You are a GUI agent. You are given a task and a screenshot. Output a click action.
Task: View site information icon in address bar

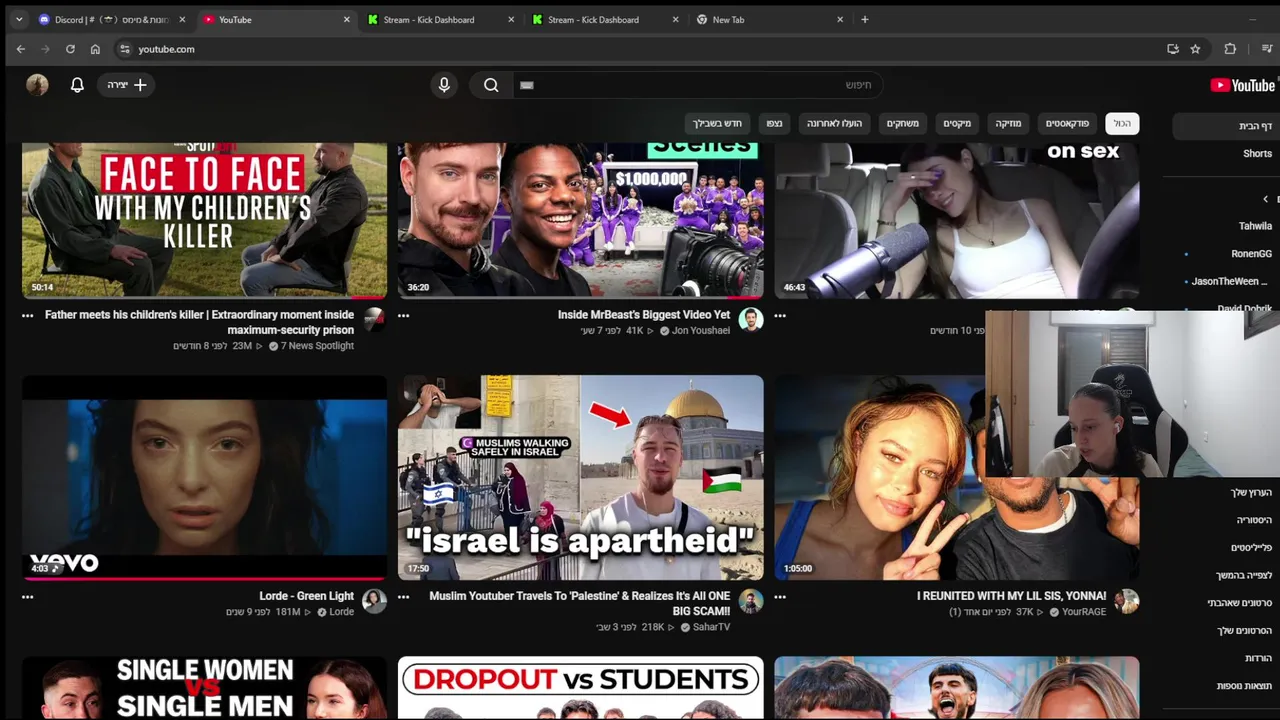click(124, 49)
